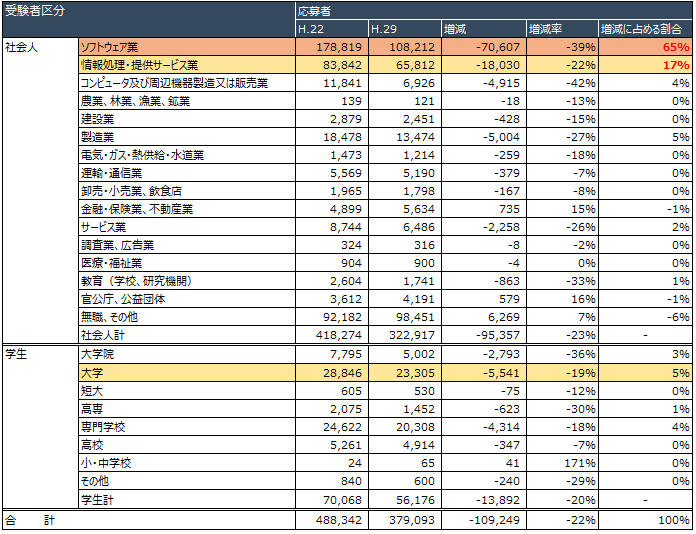Click the 卸売・小売業、飲食店 label
The height and width of the screenshot is (534, 696).
coord(131,191)
